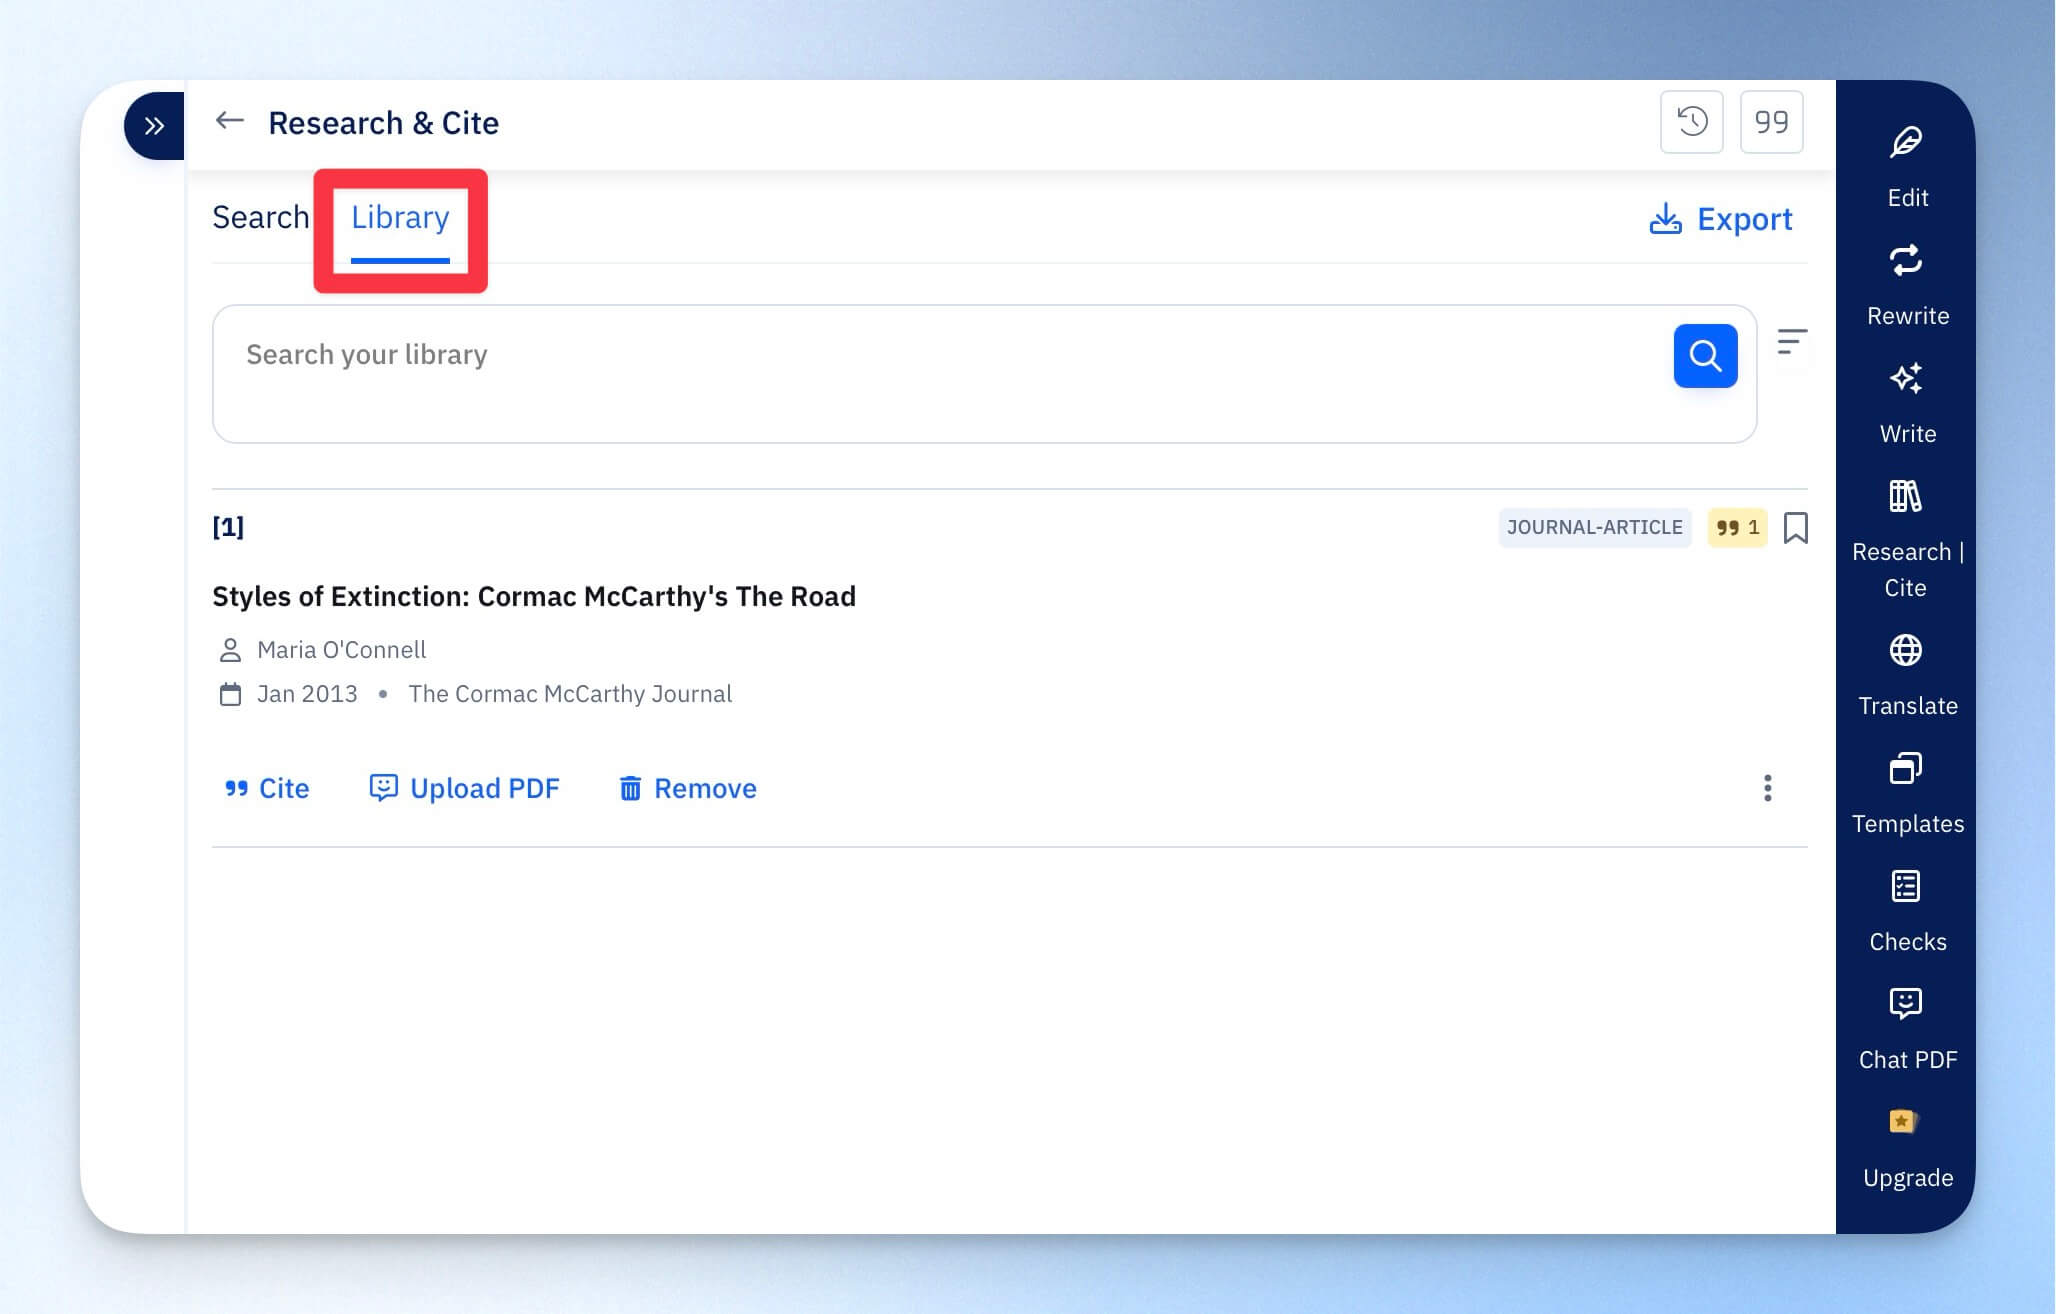This screenshot has height=1314, width=2056.
Task: Open the Write sparkle tool
Action: click(x=1906, y=379)
